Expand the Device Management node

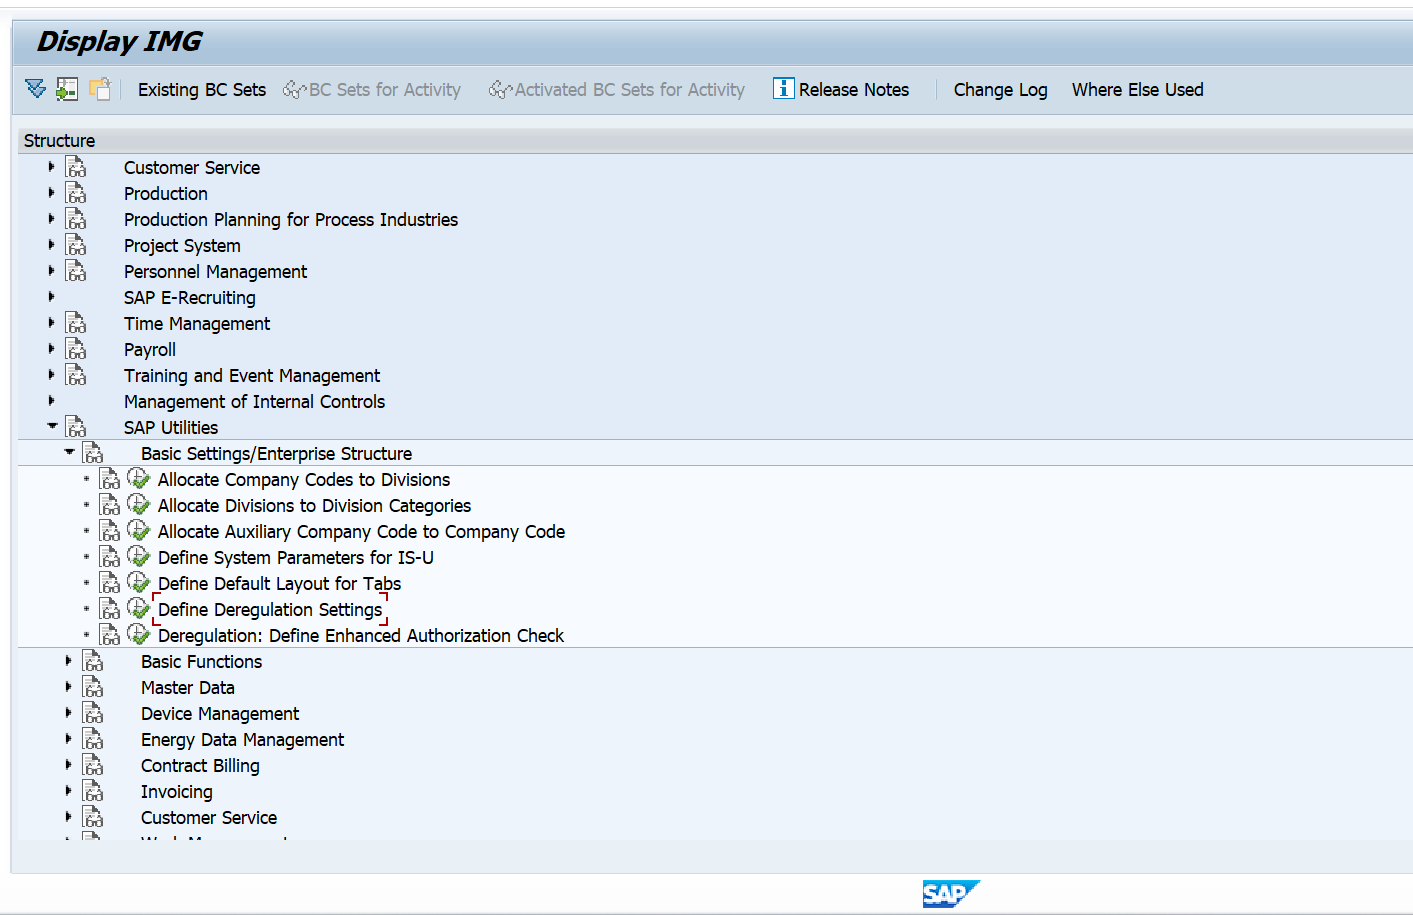[x=68, y=713]
